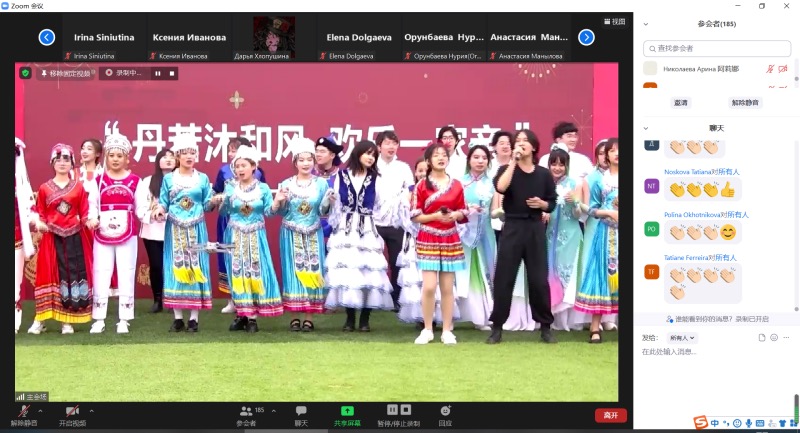Open the 视图 view menu
The width and height of the screenshot is (800, 433).
(x=614, y=21)
